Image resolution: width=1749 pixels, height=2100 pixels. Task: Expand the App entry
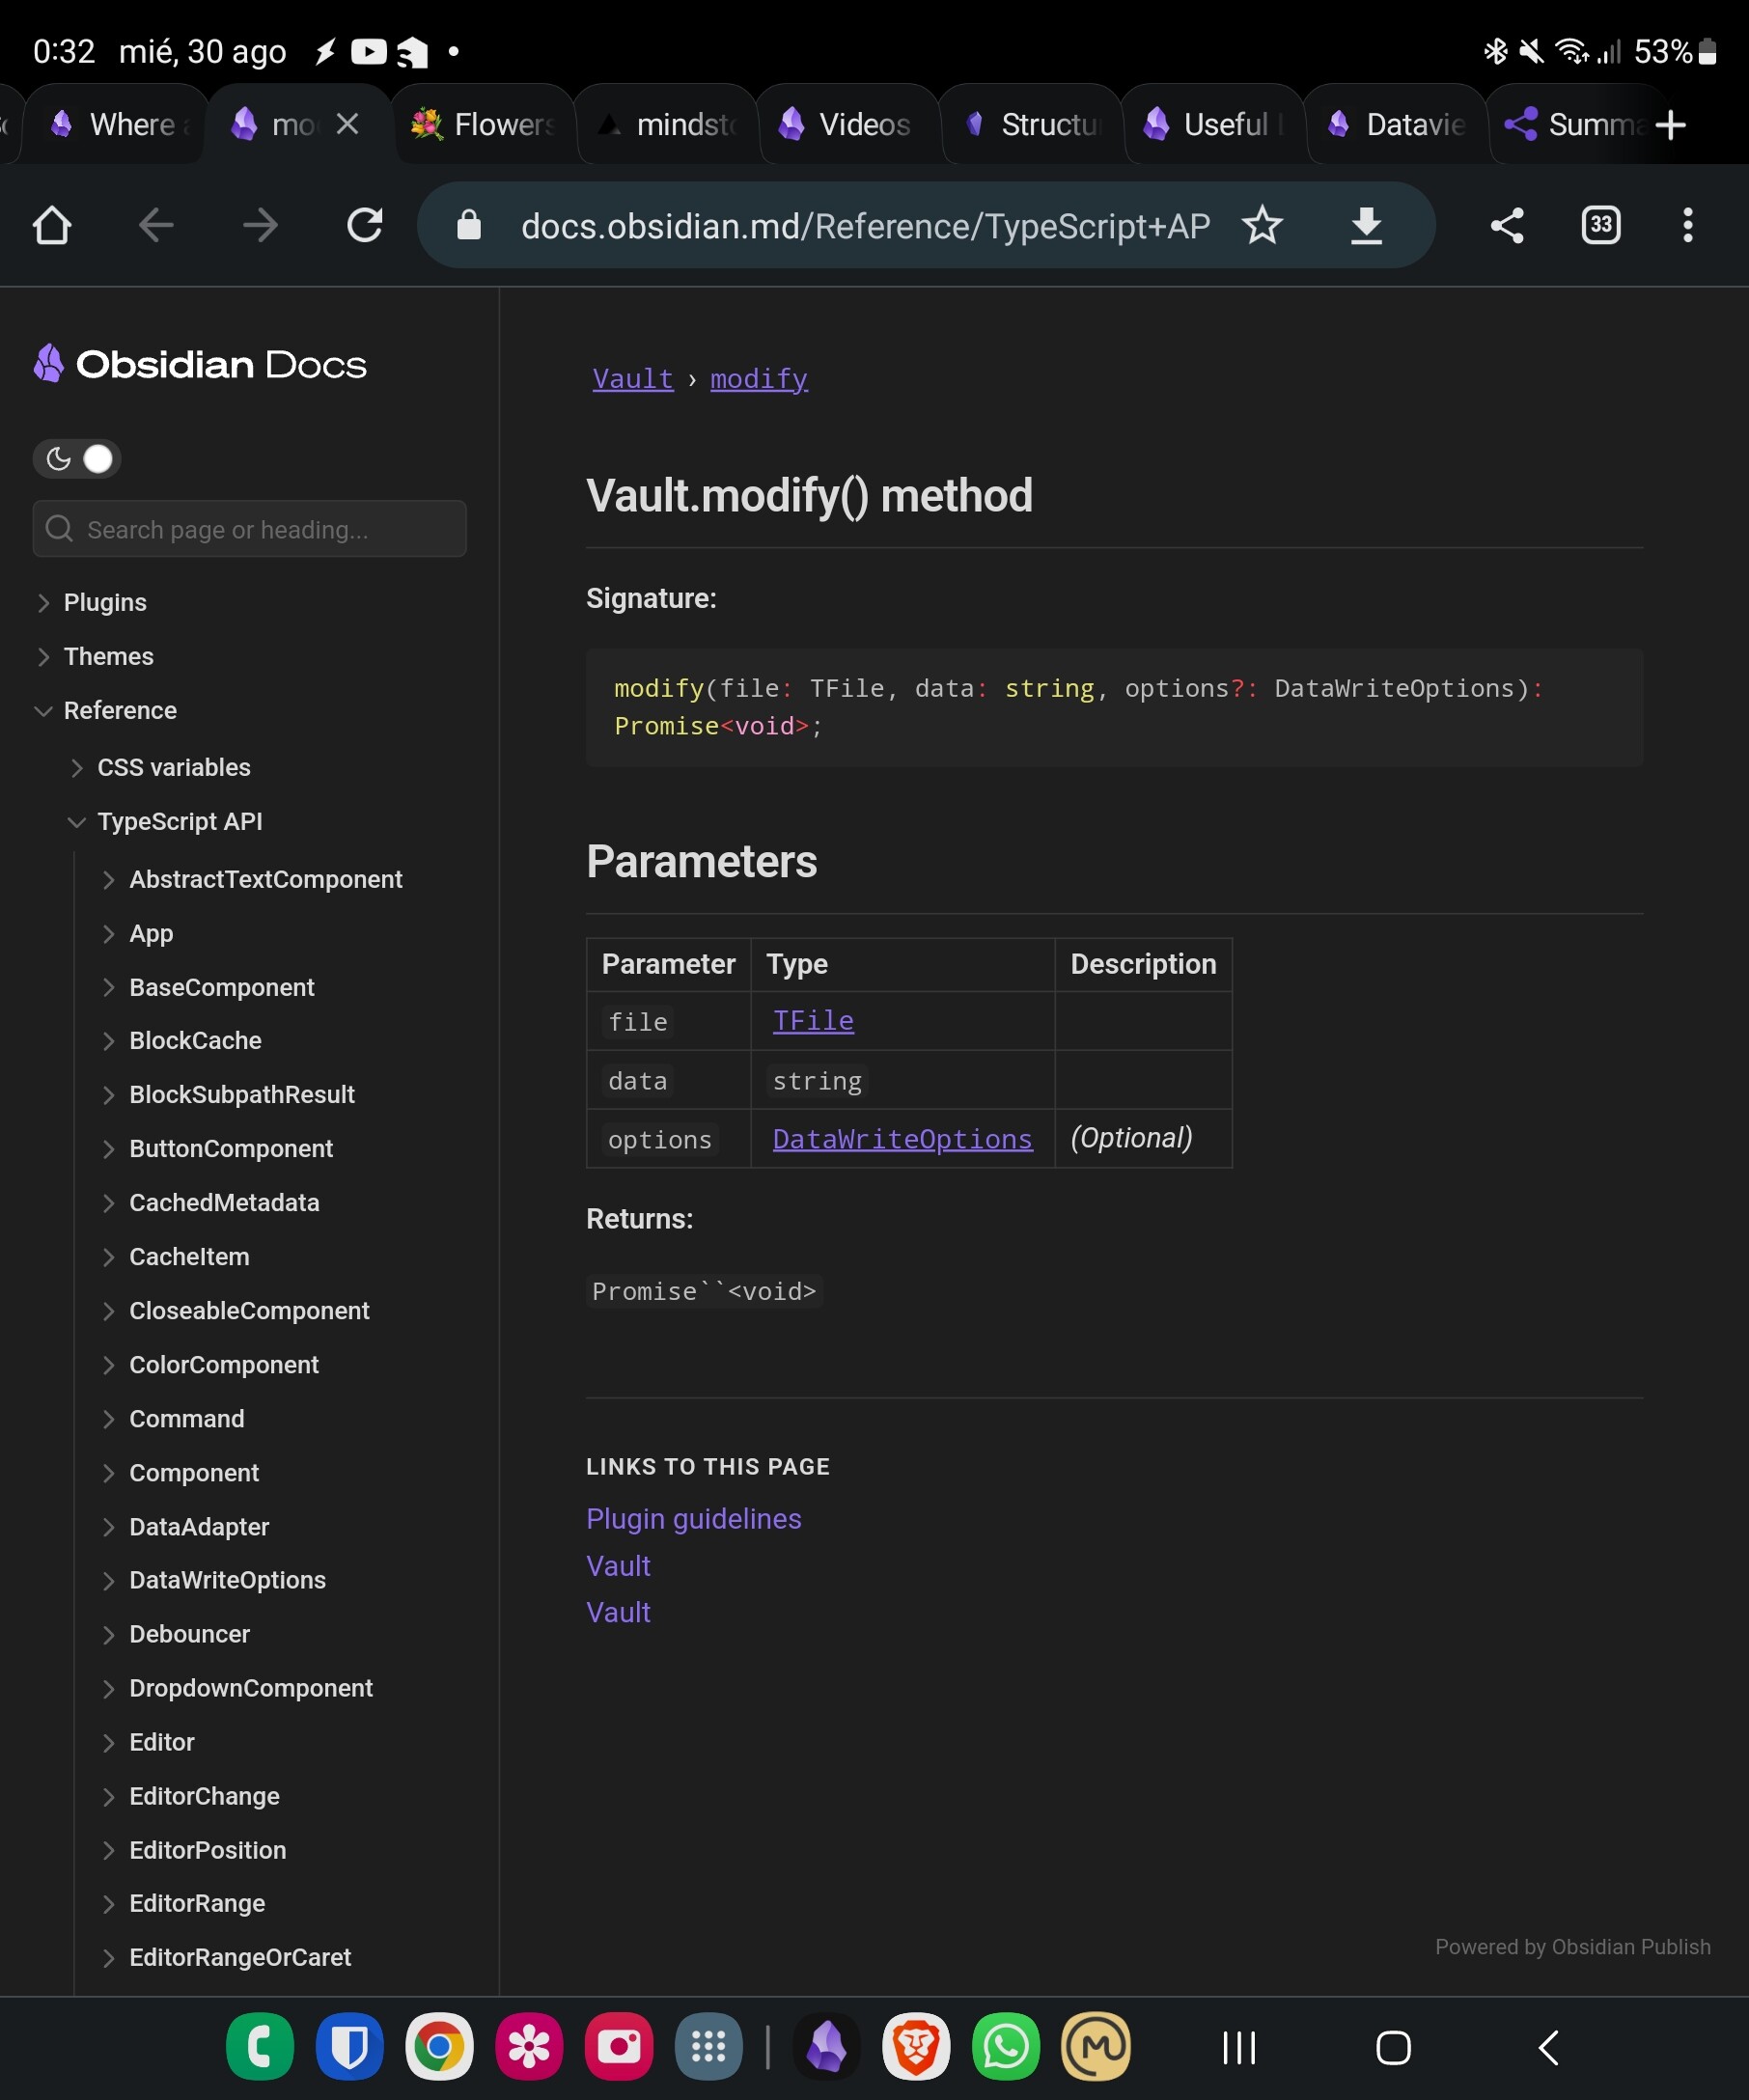pos(109,933)
